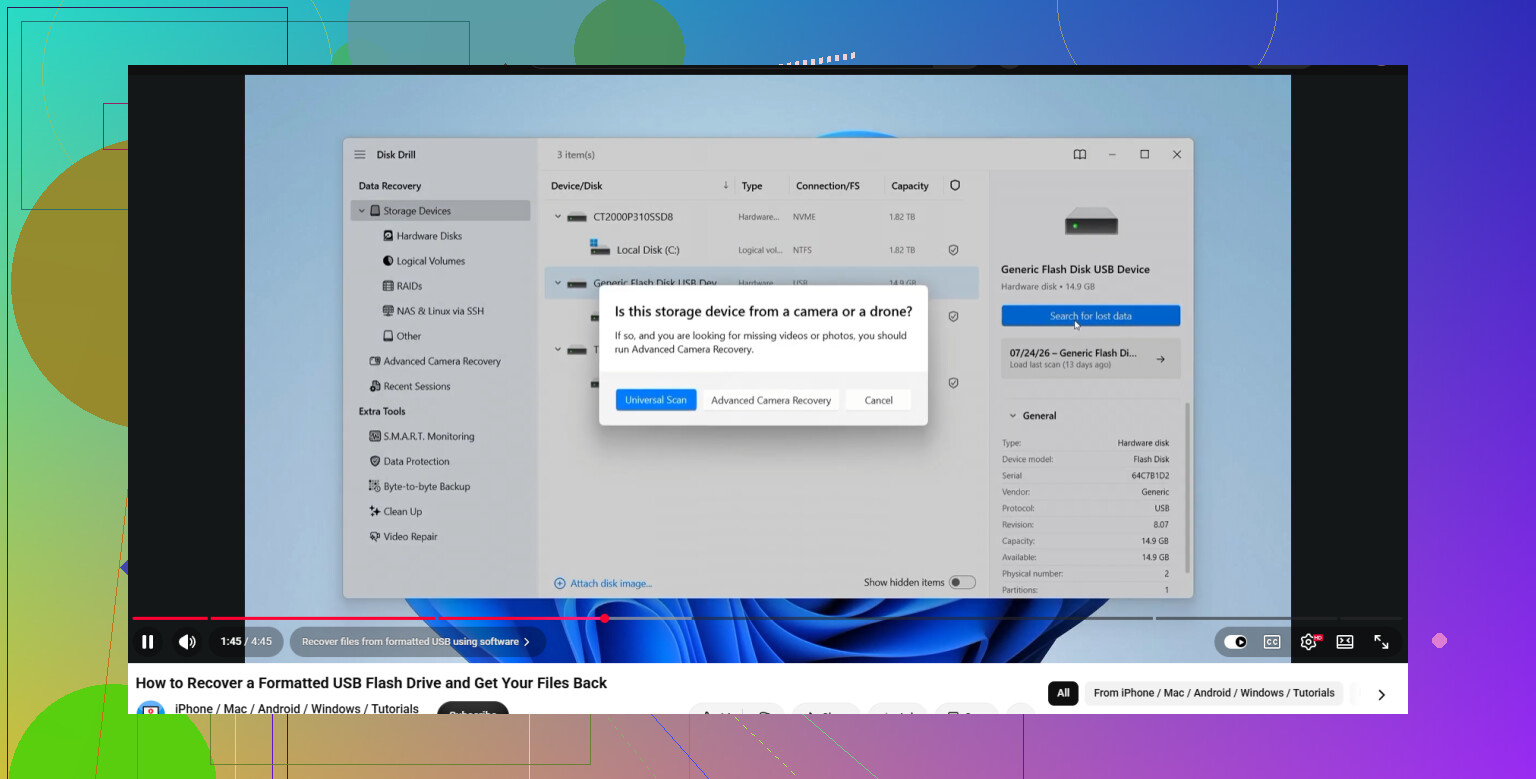
Task: Open S.M.A.R.T. Monitoring from Extra Tools
Action: click(429, 436)
